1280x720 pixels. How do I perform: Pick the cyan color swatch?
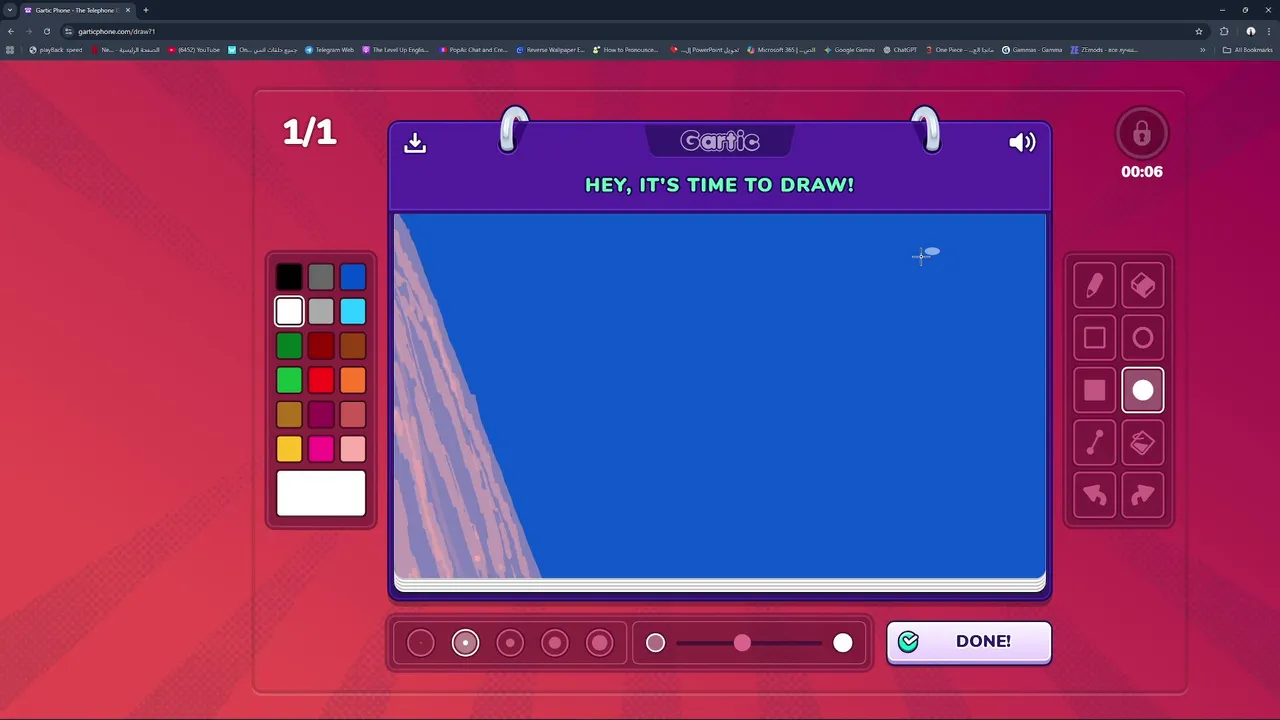pyautogui.click(x=353, y=312)
